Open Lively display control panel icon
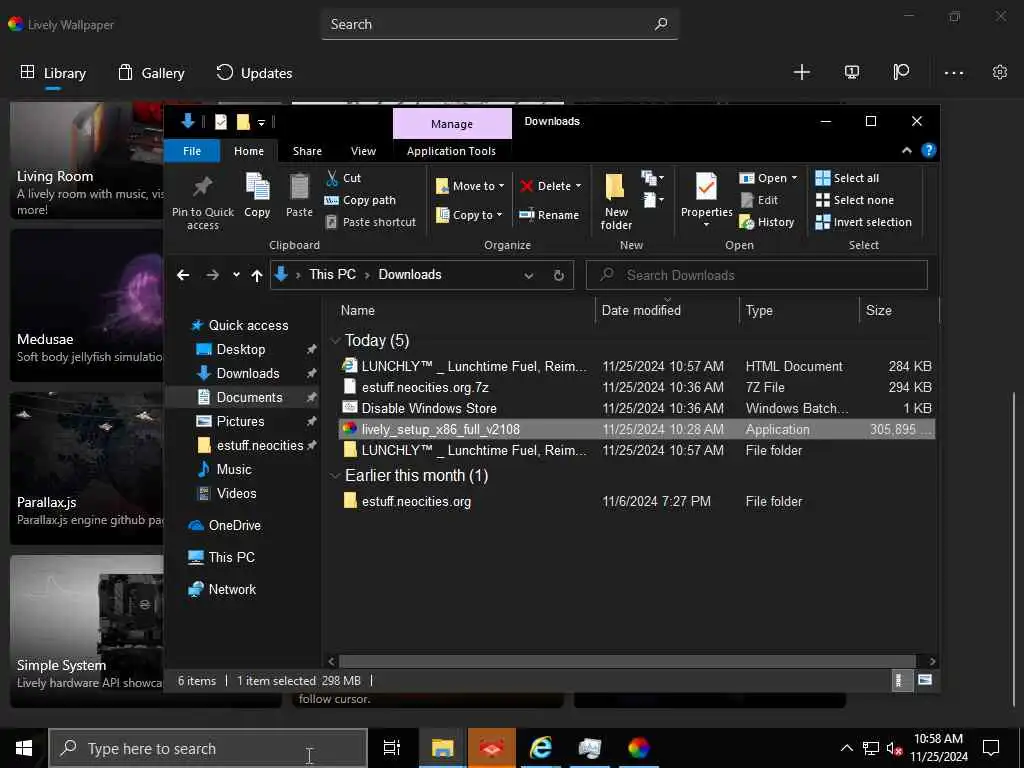 852,72
